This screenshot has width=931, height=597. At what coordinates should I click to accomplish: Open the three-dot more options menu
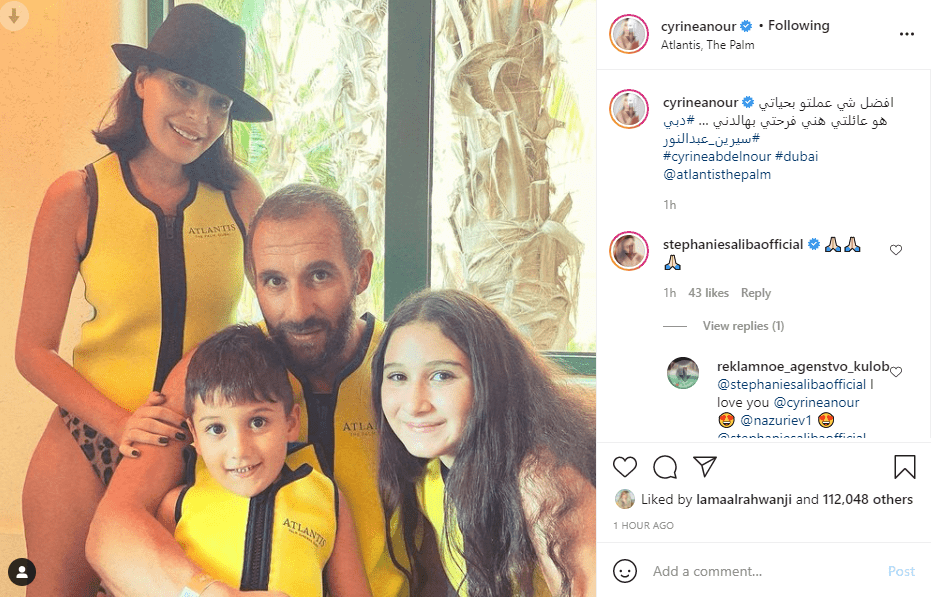click(x=907, y=34)
